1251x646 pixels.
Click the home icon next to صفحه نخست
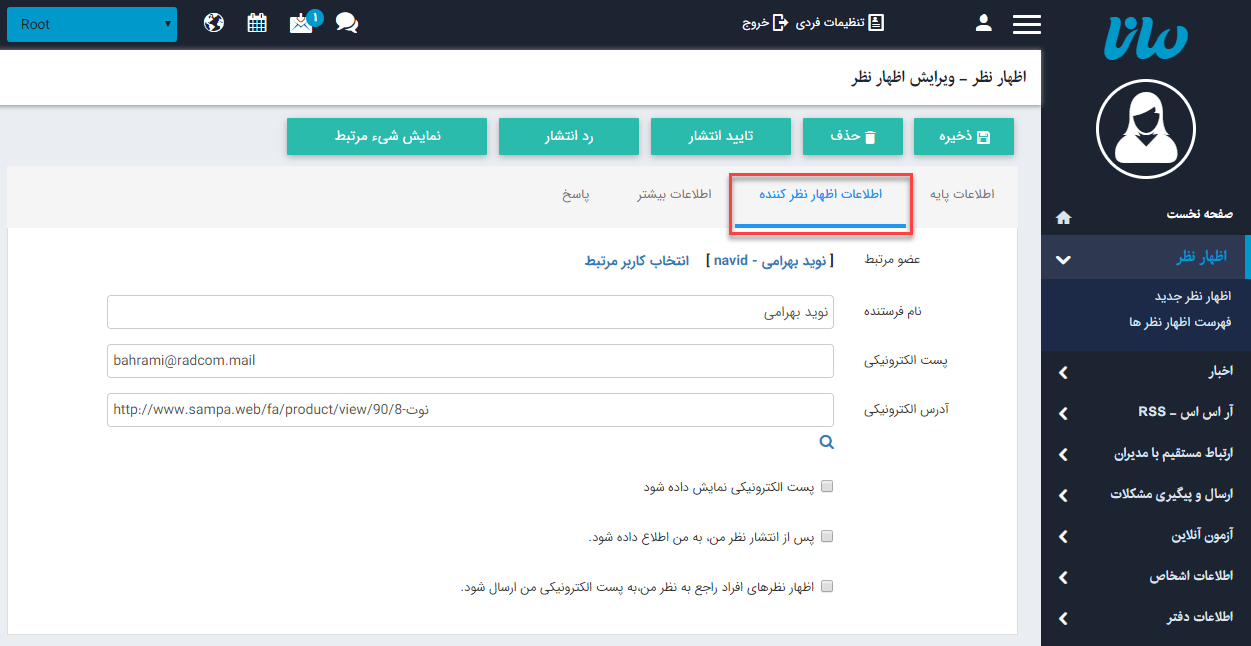point(1063,216)
